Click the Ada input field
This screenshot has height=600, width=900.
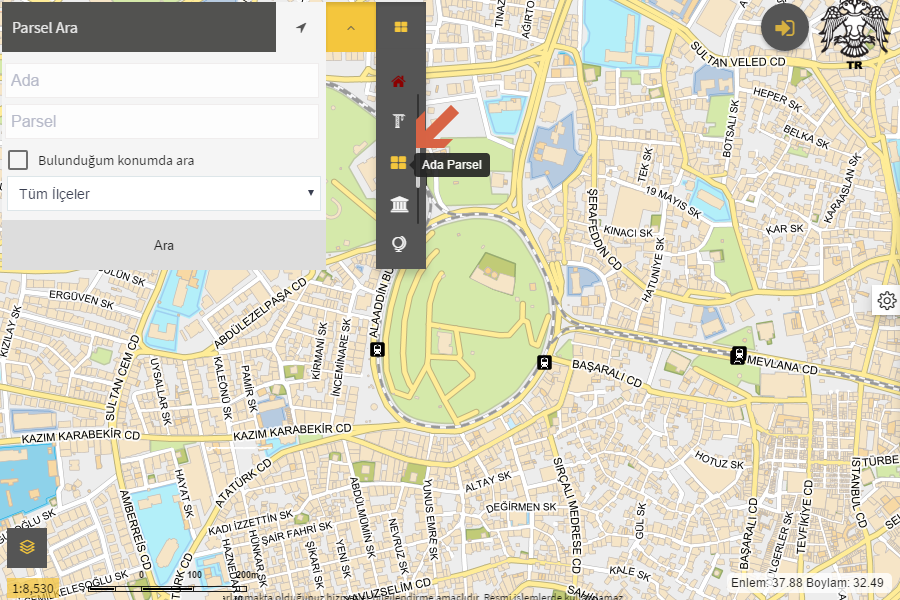click(x=162, y=80)
